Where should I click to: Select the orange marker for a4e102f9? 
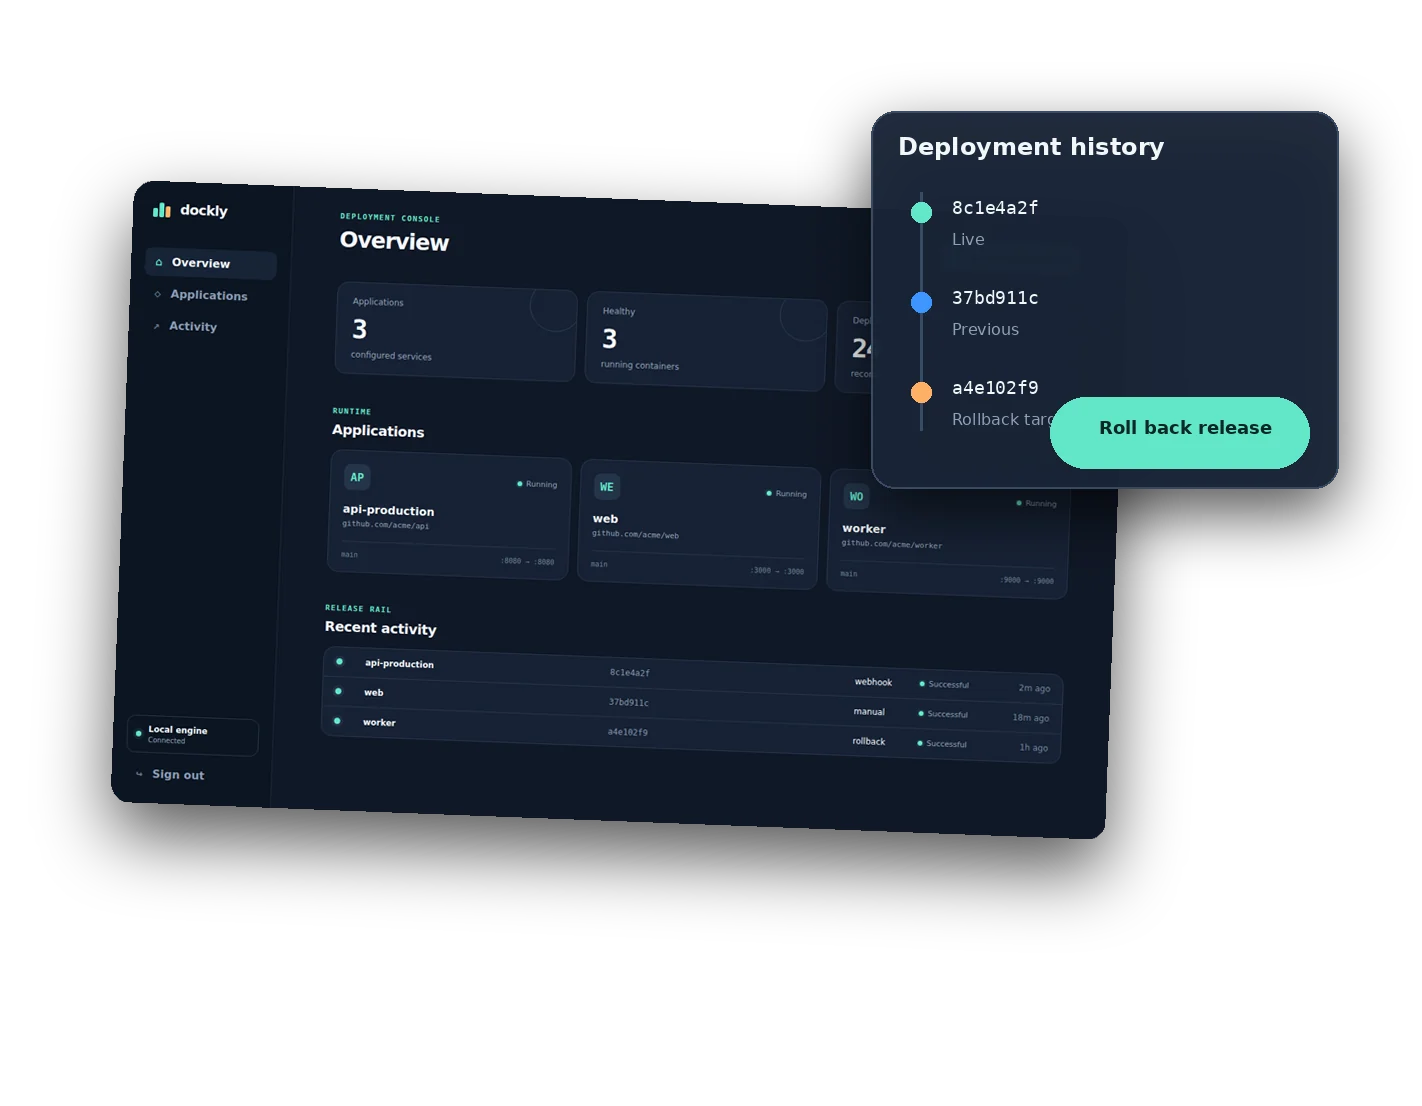[921, 392]
